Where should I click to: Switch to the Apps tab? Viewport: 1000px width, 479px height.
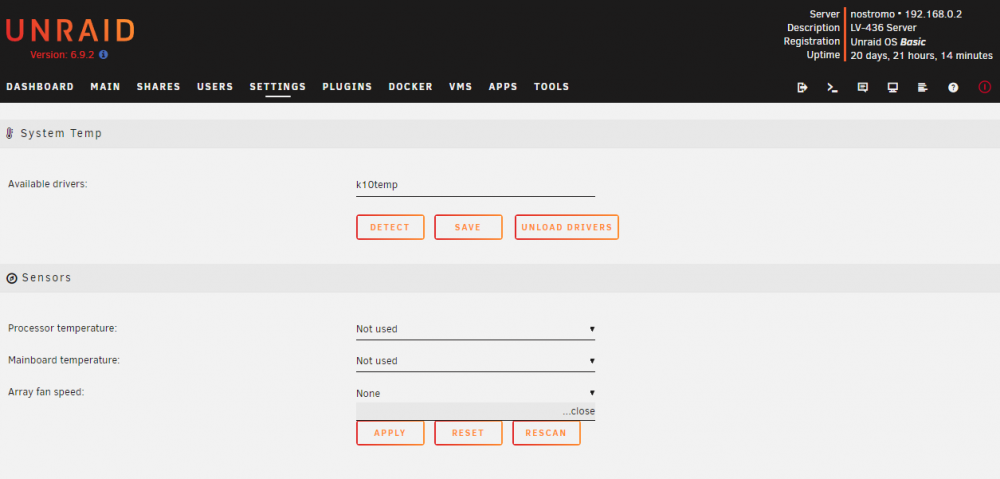point(503,87)
